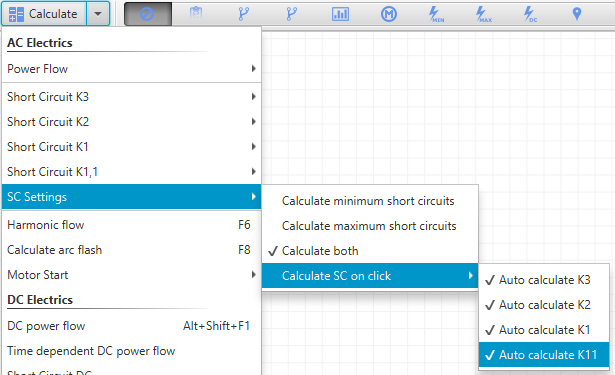This screenshot has height=375, width=615.
Task: Click the arrow on the SC Settings row
Action: [254, 197]
